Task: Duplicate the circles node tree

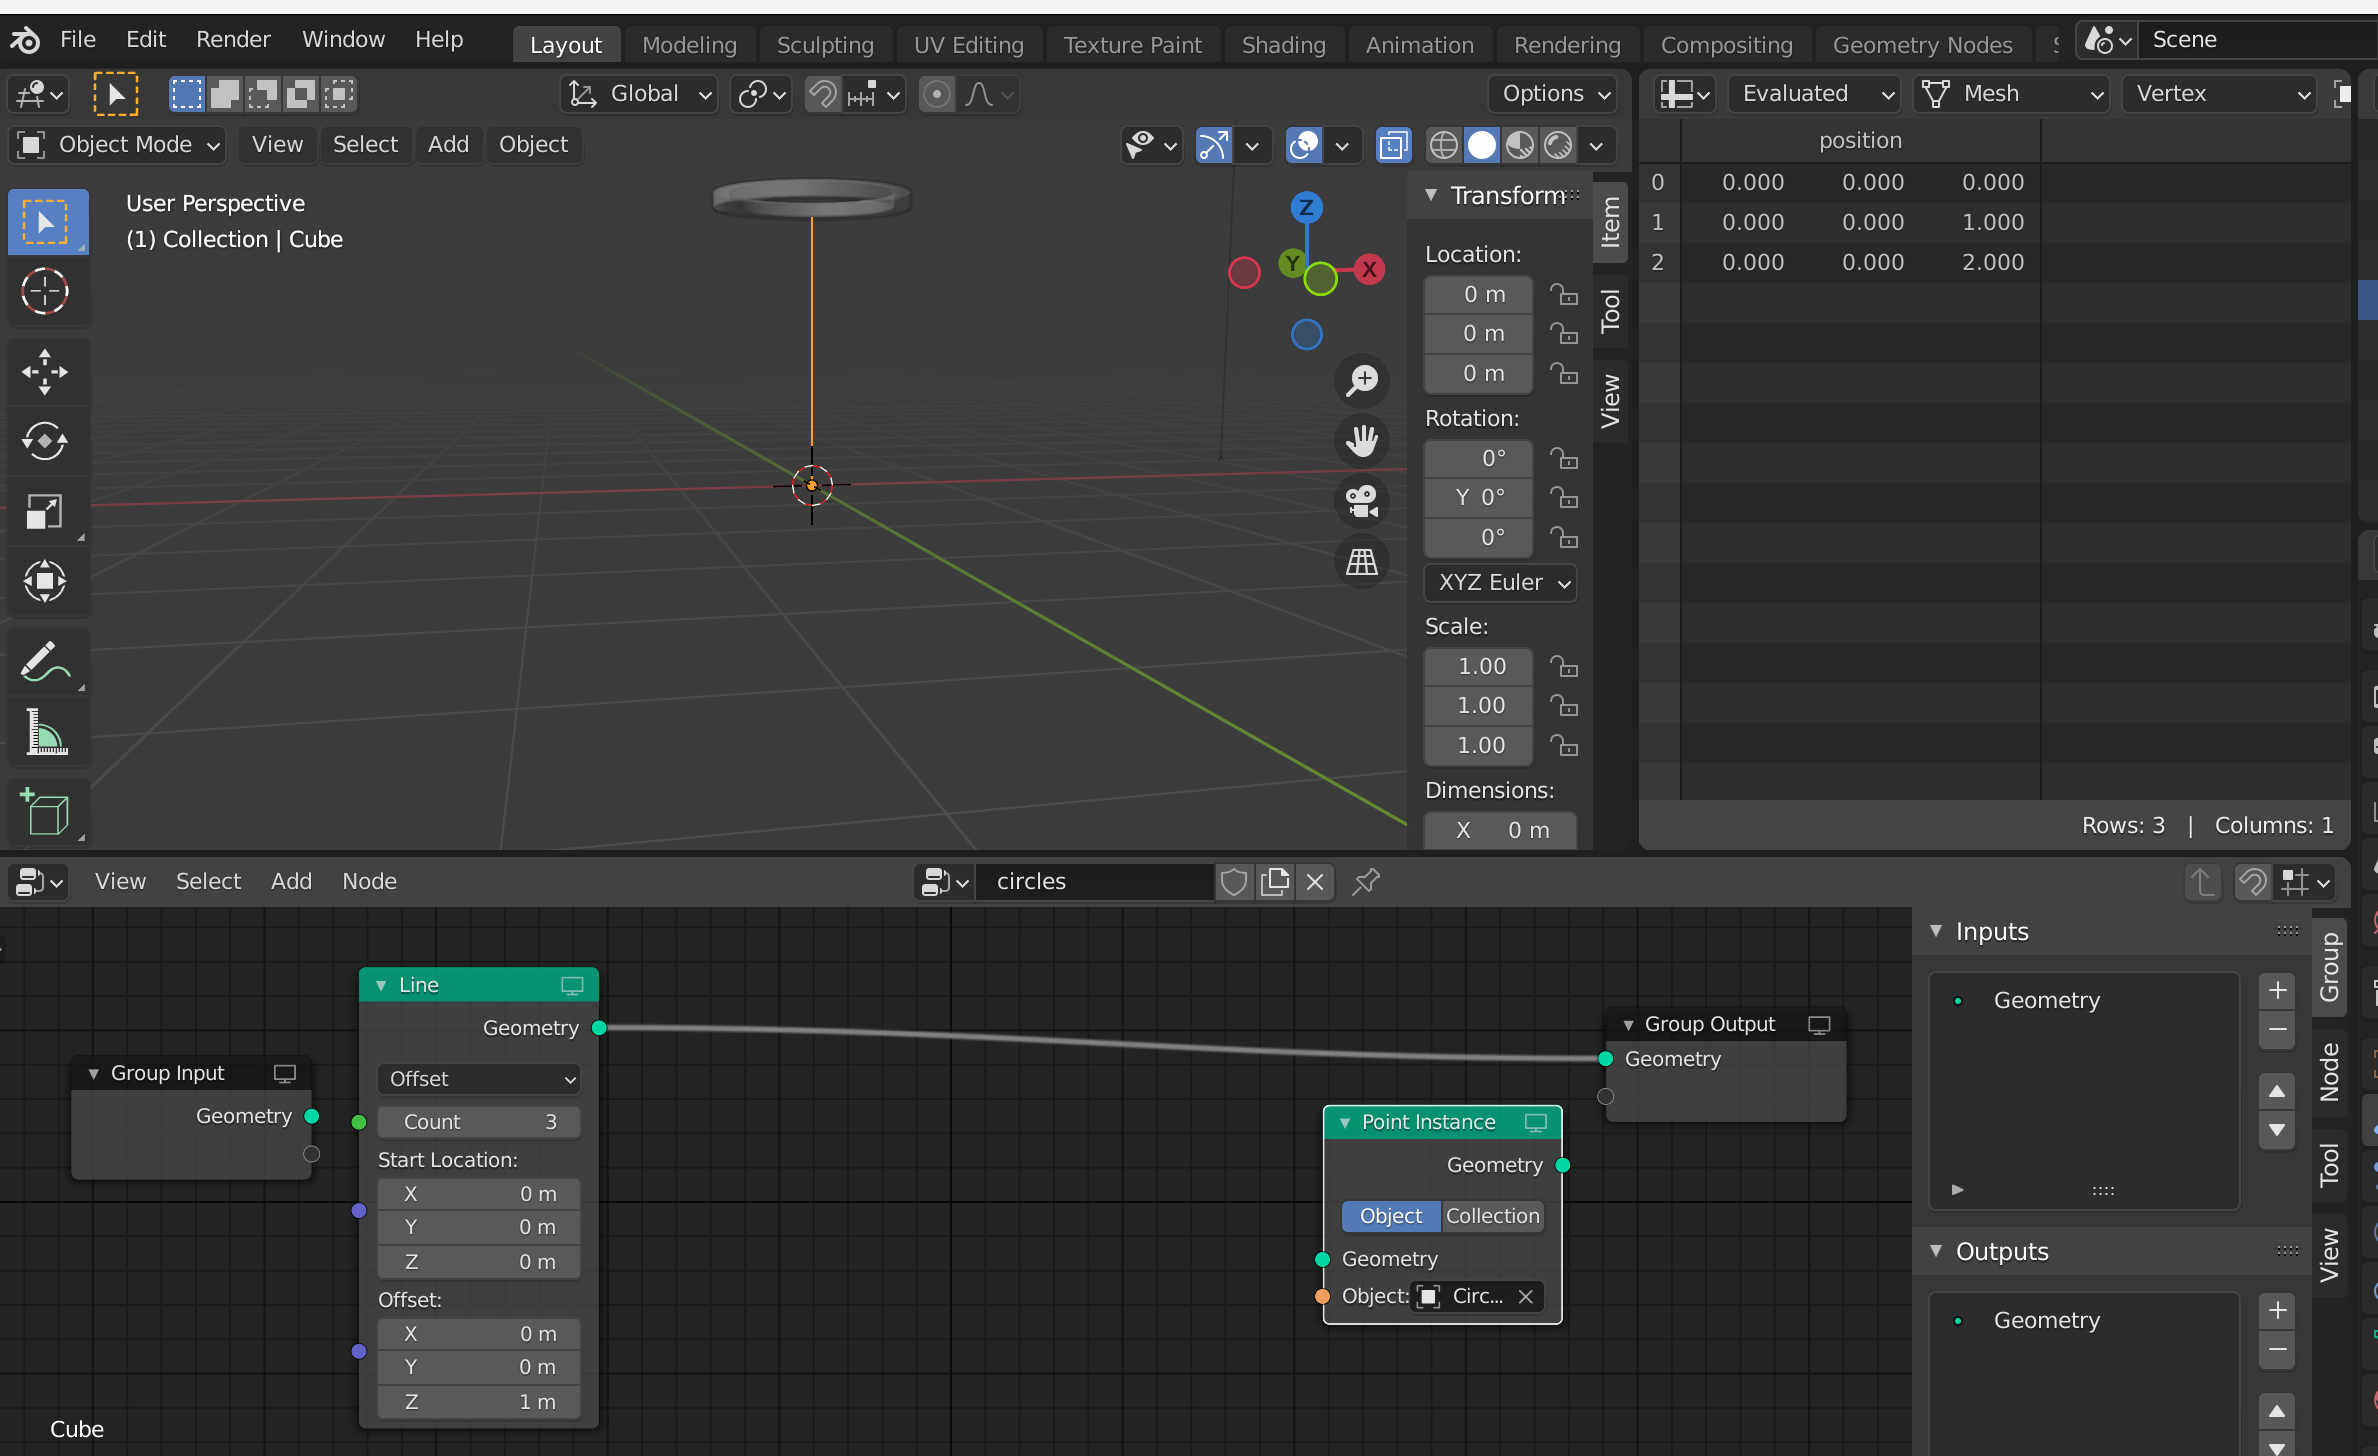Action: coord(1275,882)
